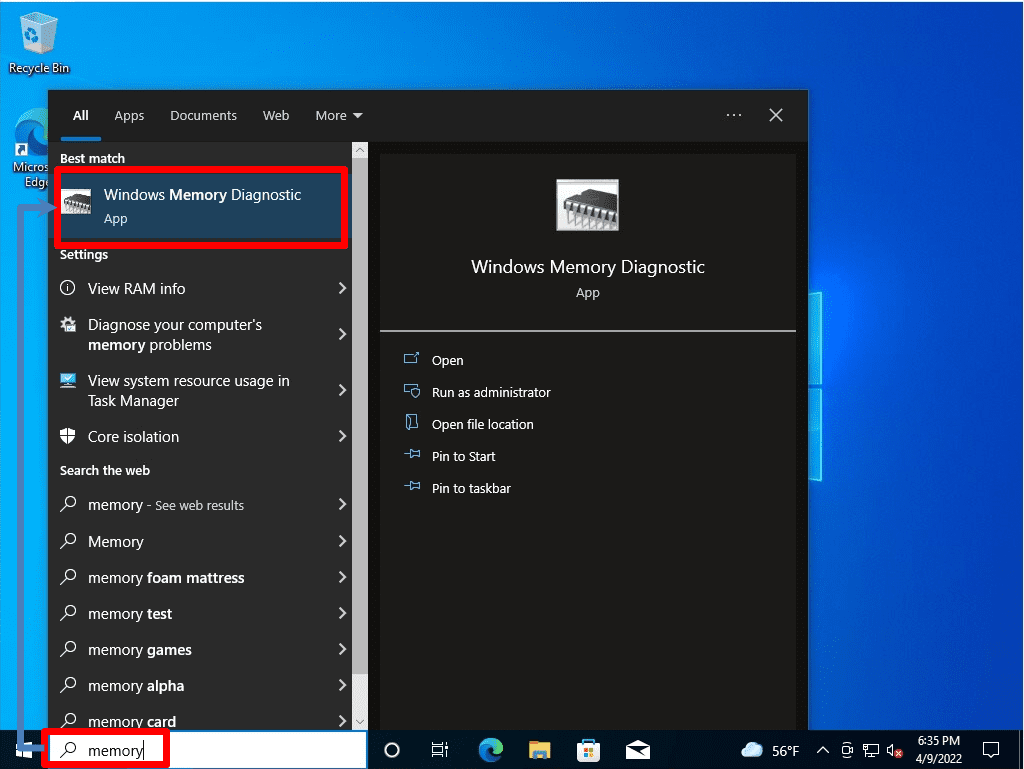This screenshot has height=769, width=1024.
Task: Expand the Core isolation chevron
Action: click(342, 436)
